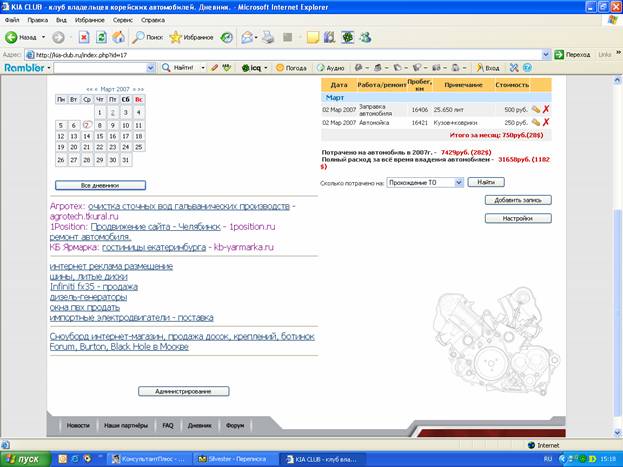The image size is (623, 467).
Task: Open the Rambler search field dropdown
Action: [x=153, y=67]
